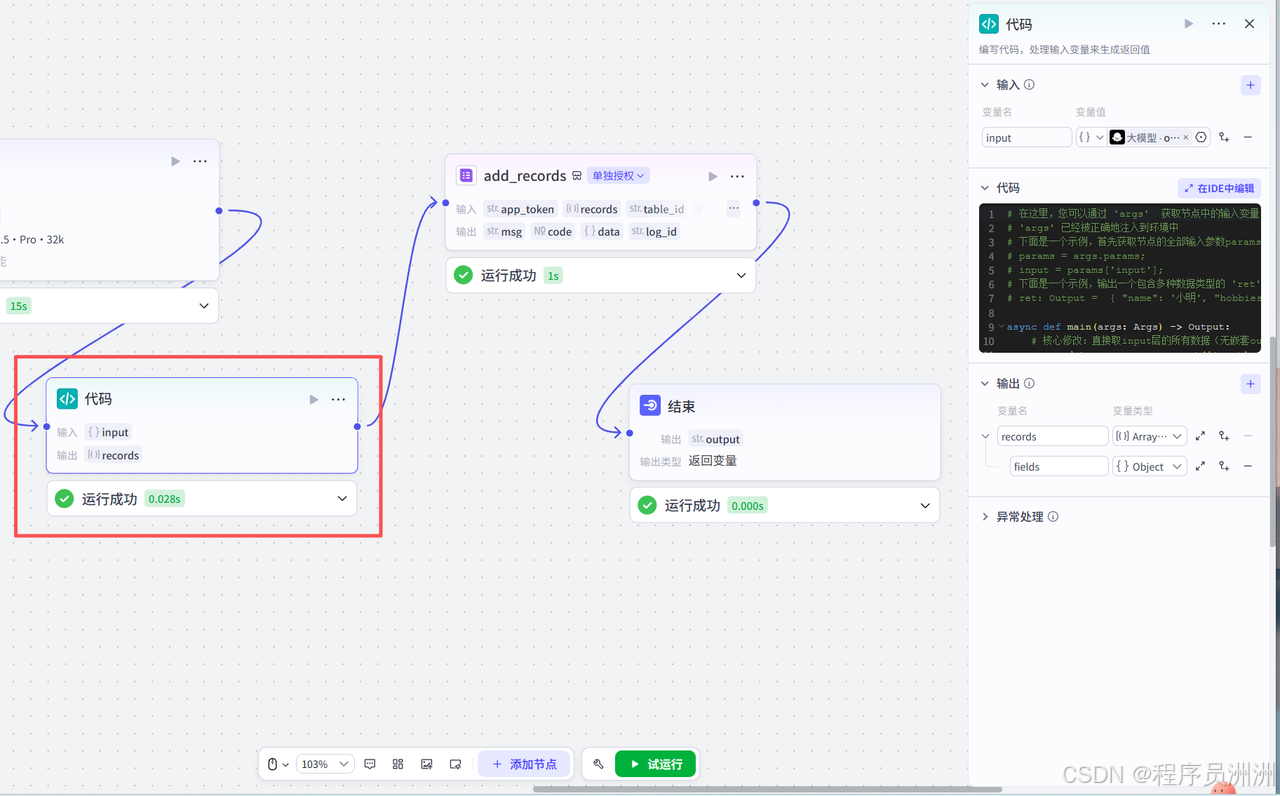Open 在IDE中编辑 to edit code

pyautogui.click(x=1219, y=188)
